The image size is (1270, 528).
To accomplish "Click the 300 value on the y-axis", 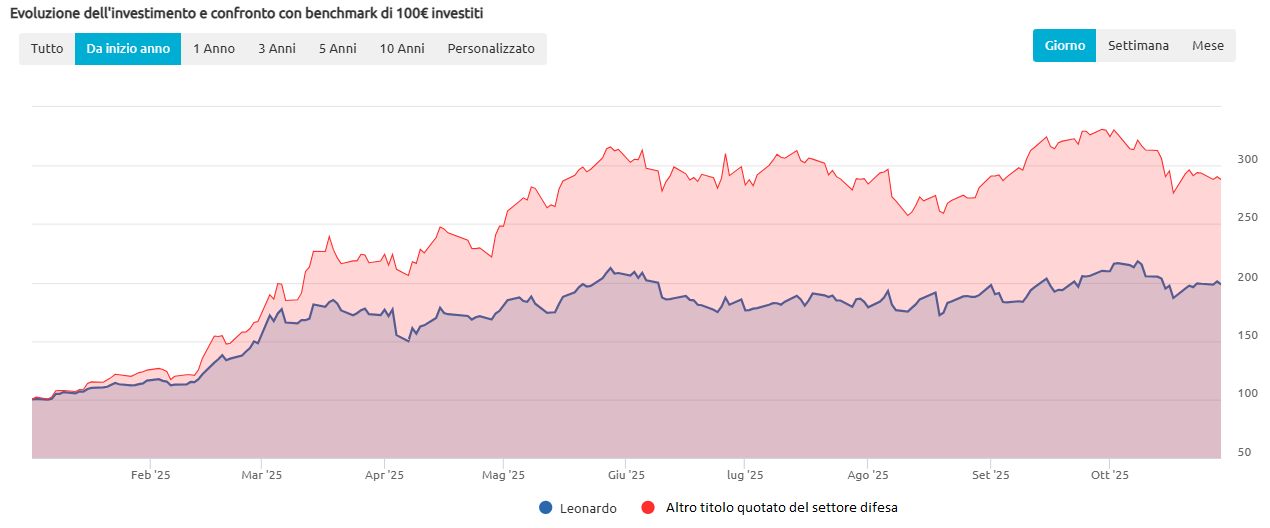I will point(1247,159).
